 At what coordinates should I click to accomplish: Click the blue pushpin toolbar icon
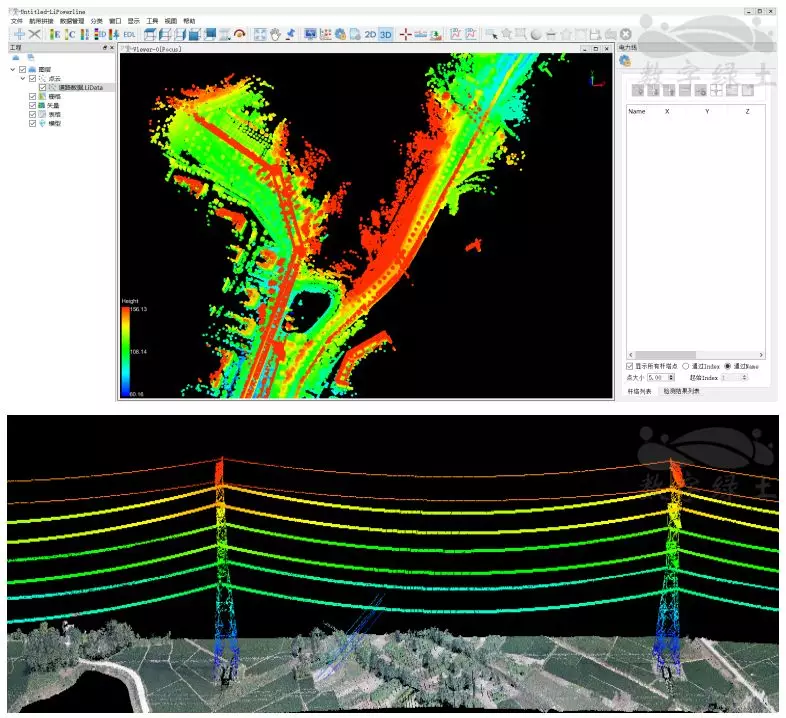pos(291,34)
